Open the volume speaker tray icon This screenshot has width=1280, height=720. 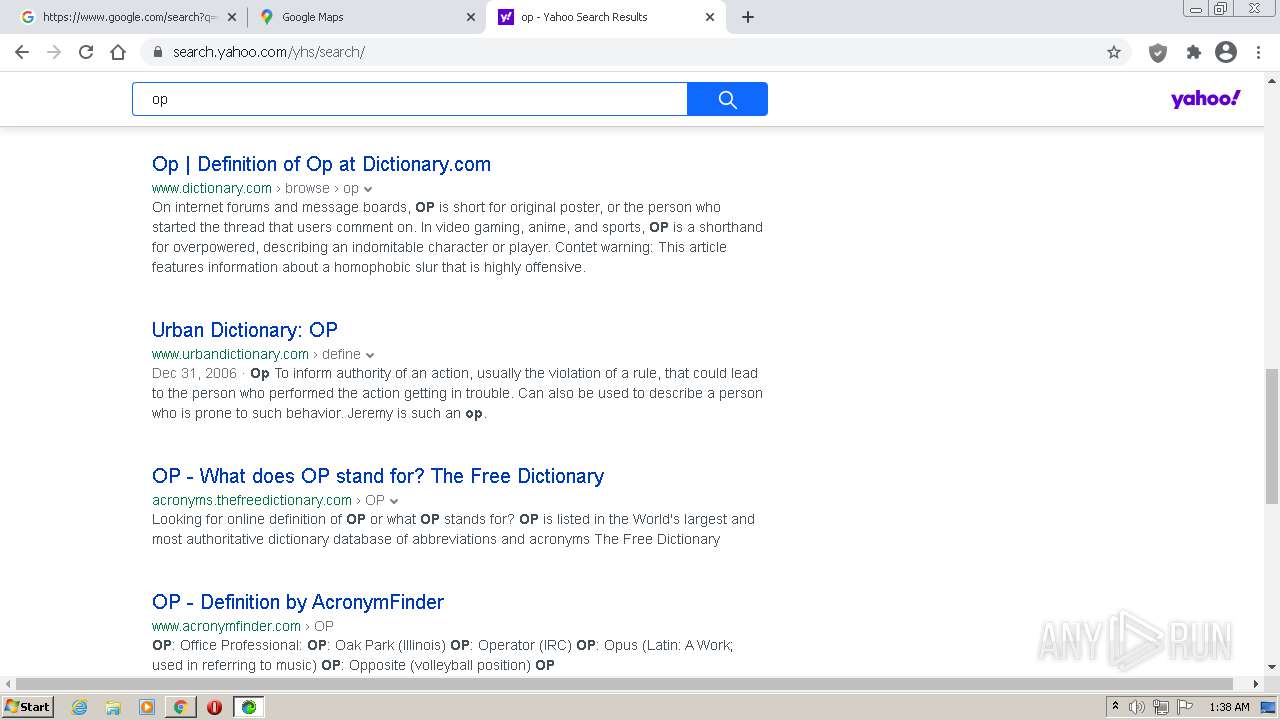pyautogui.click(x=1137, y=707)
